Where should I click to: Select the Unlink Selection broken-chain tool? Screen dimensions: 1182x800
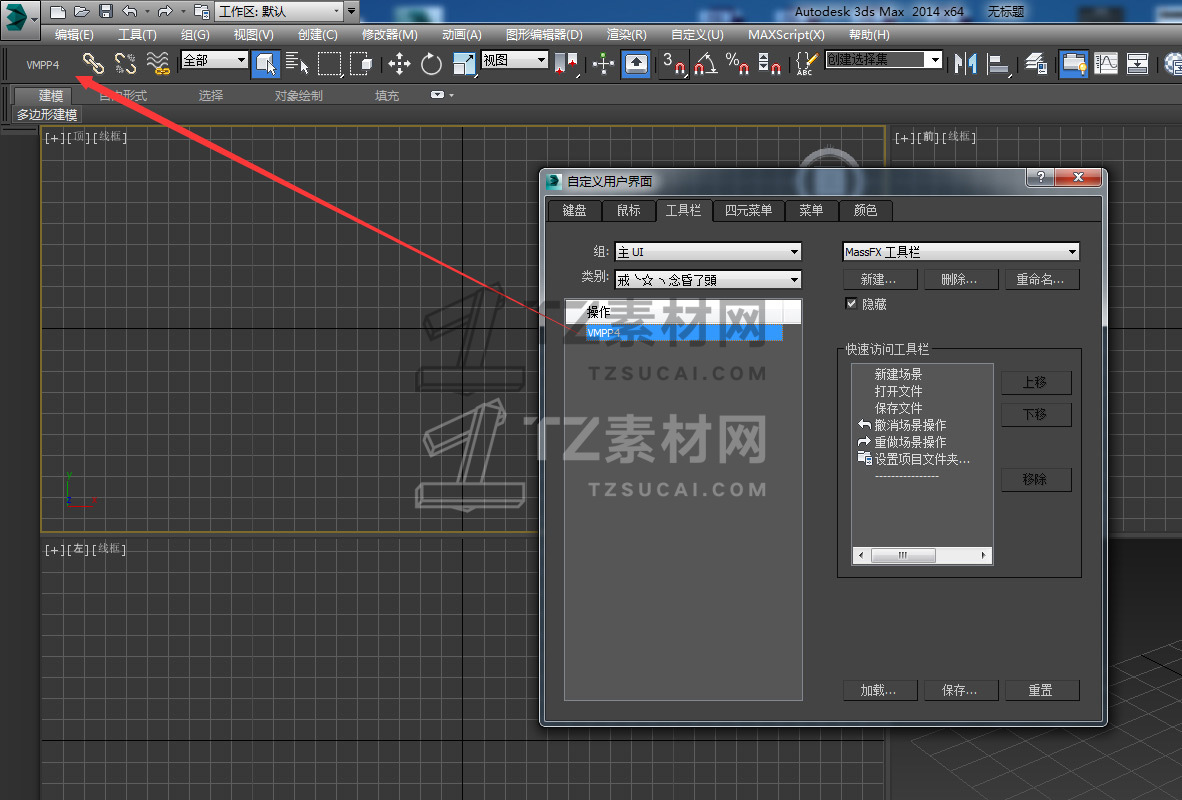pos(125,64)
